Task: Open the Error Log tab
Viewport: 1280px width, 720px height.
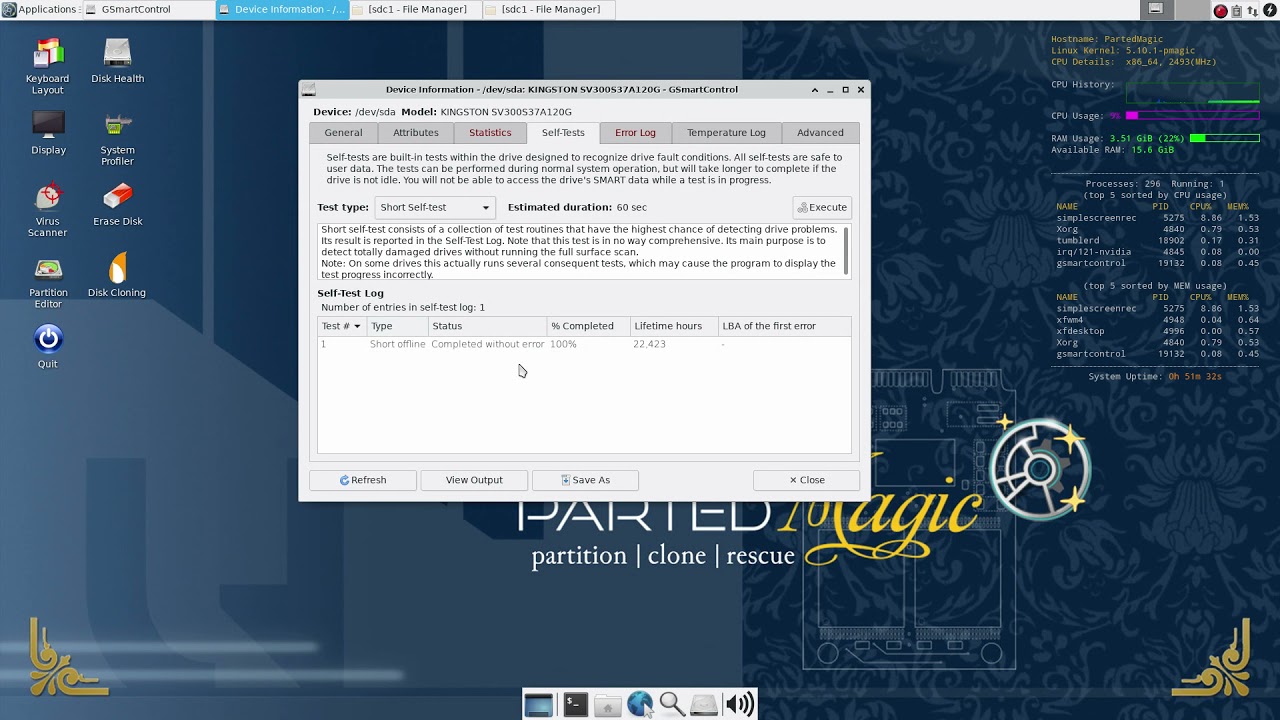Action: click(635, 133)
